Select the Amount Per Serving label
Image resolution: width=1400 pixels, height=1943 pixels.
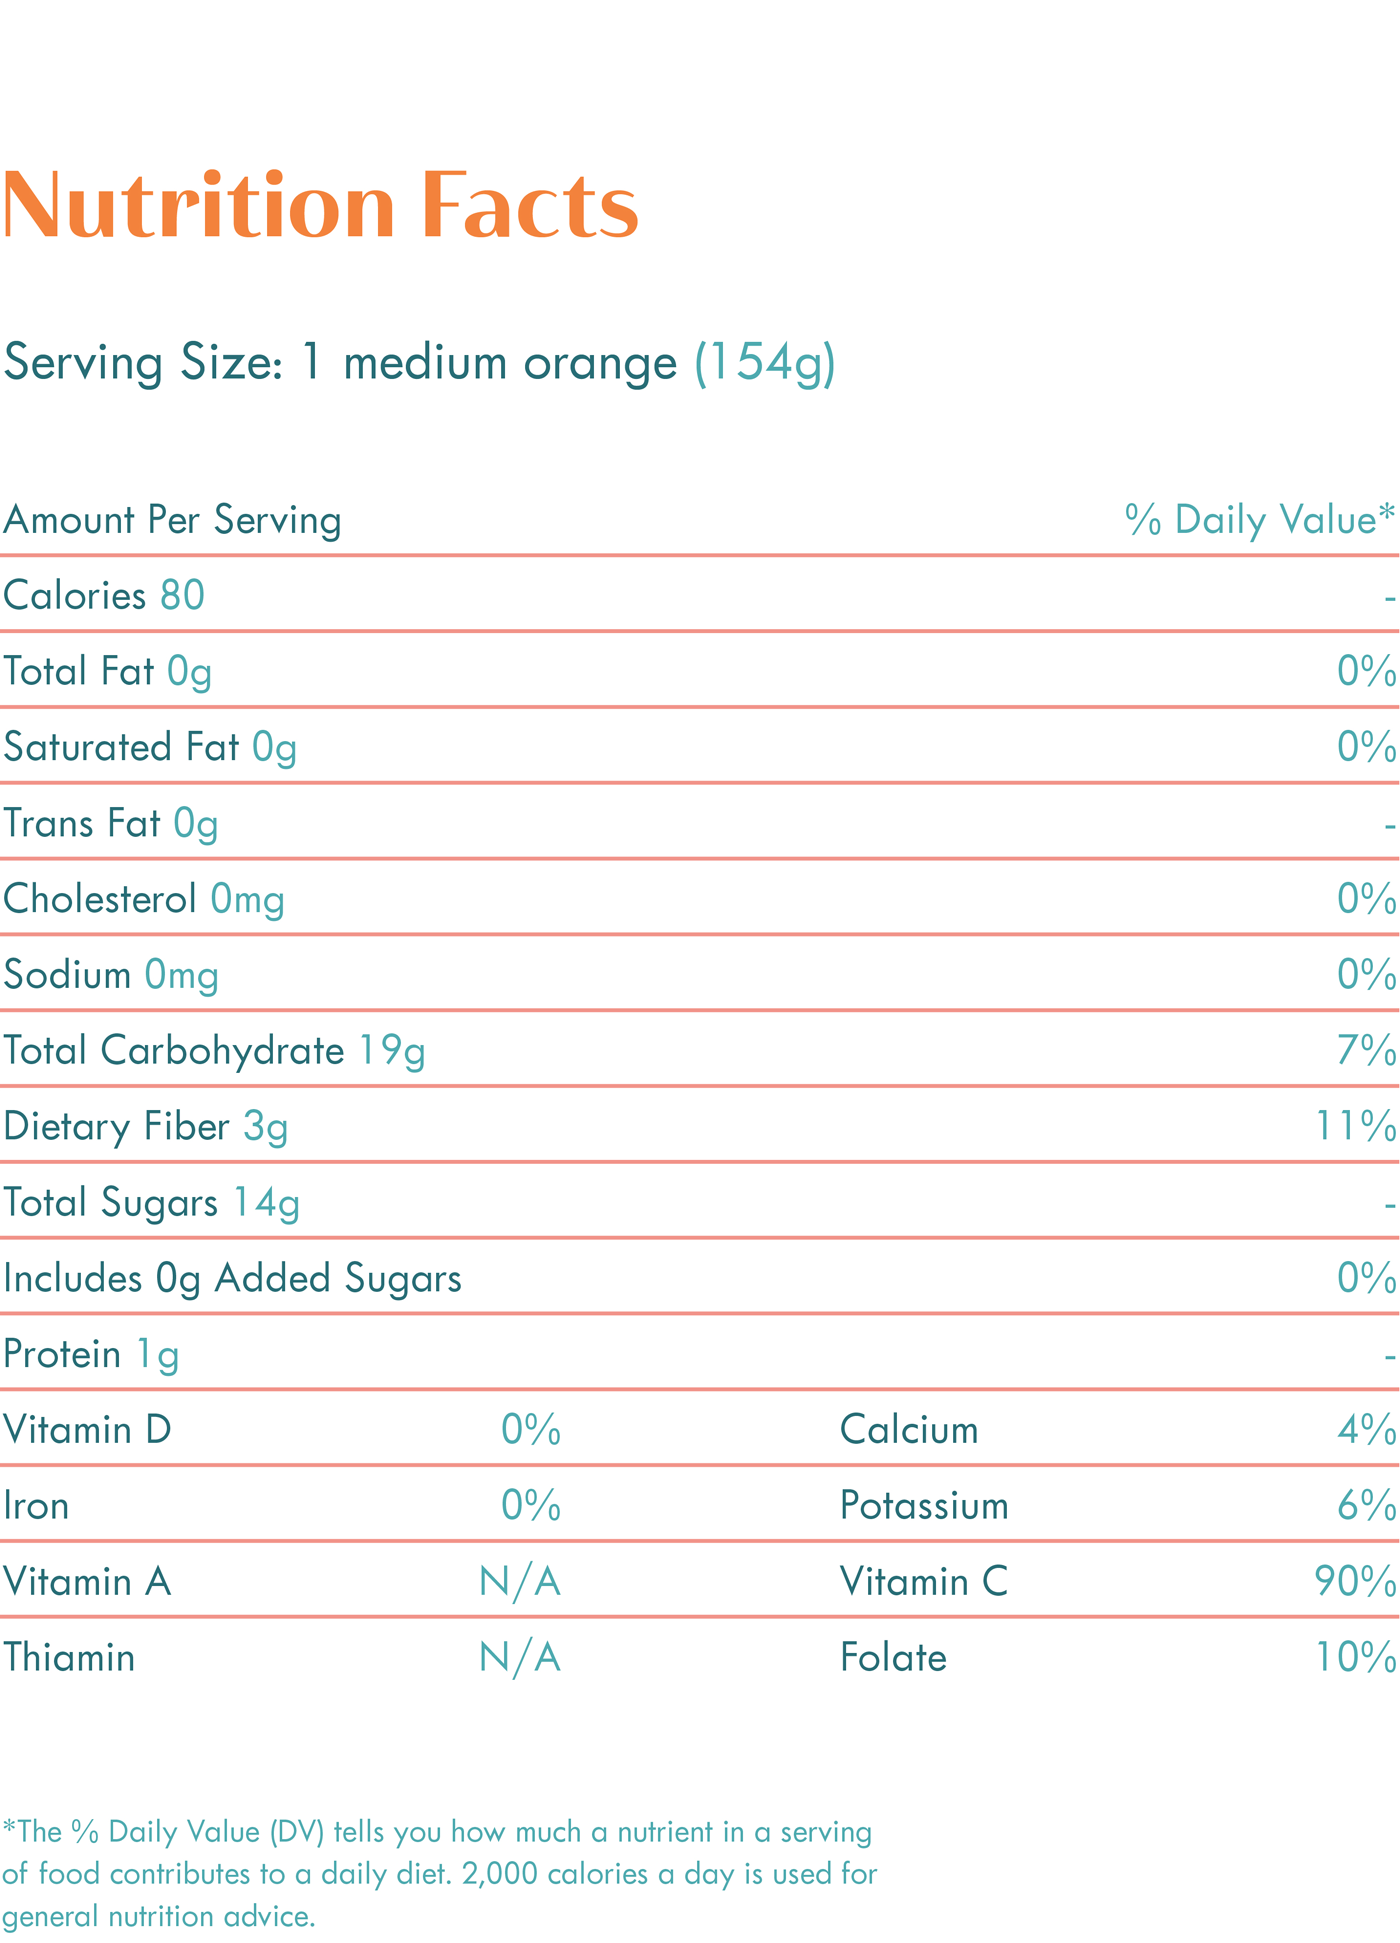coord(172,520)
